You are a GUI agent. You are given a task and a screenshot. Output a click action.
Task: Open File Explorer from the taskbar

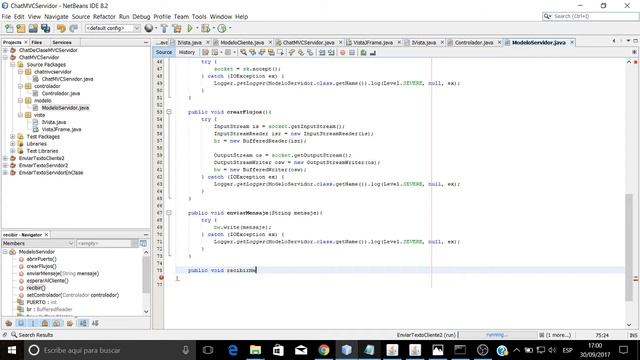pyautogui.click(x=256, y=350)
